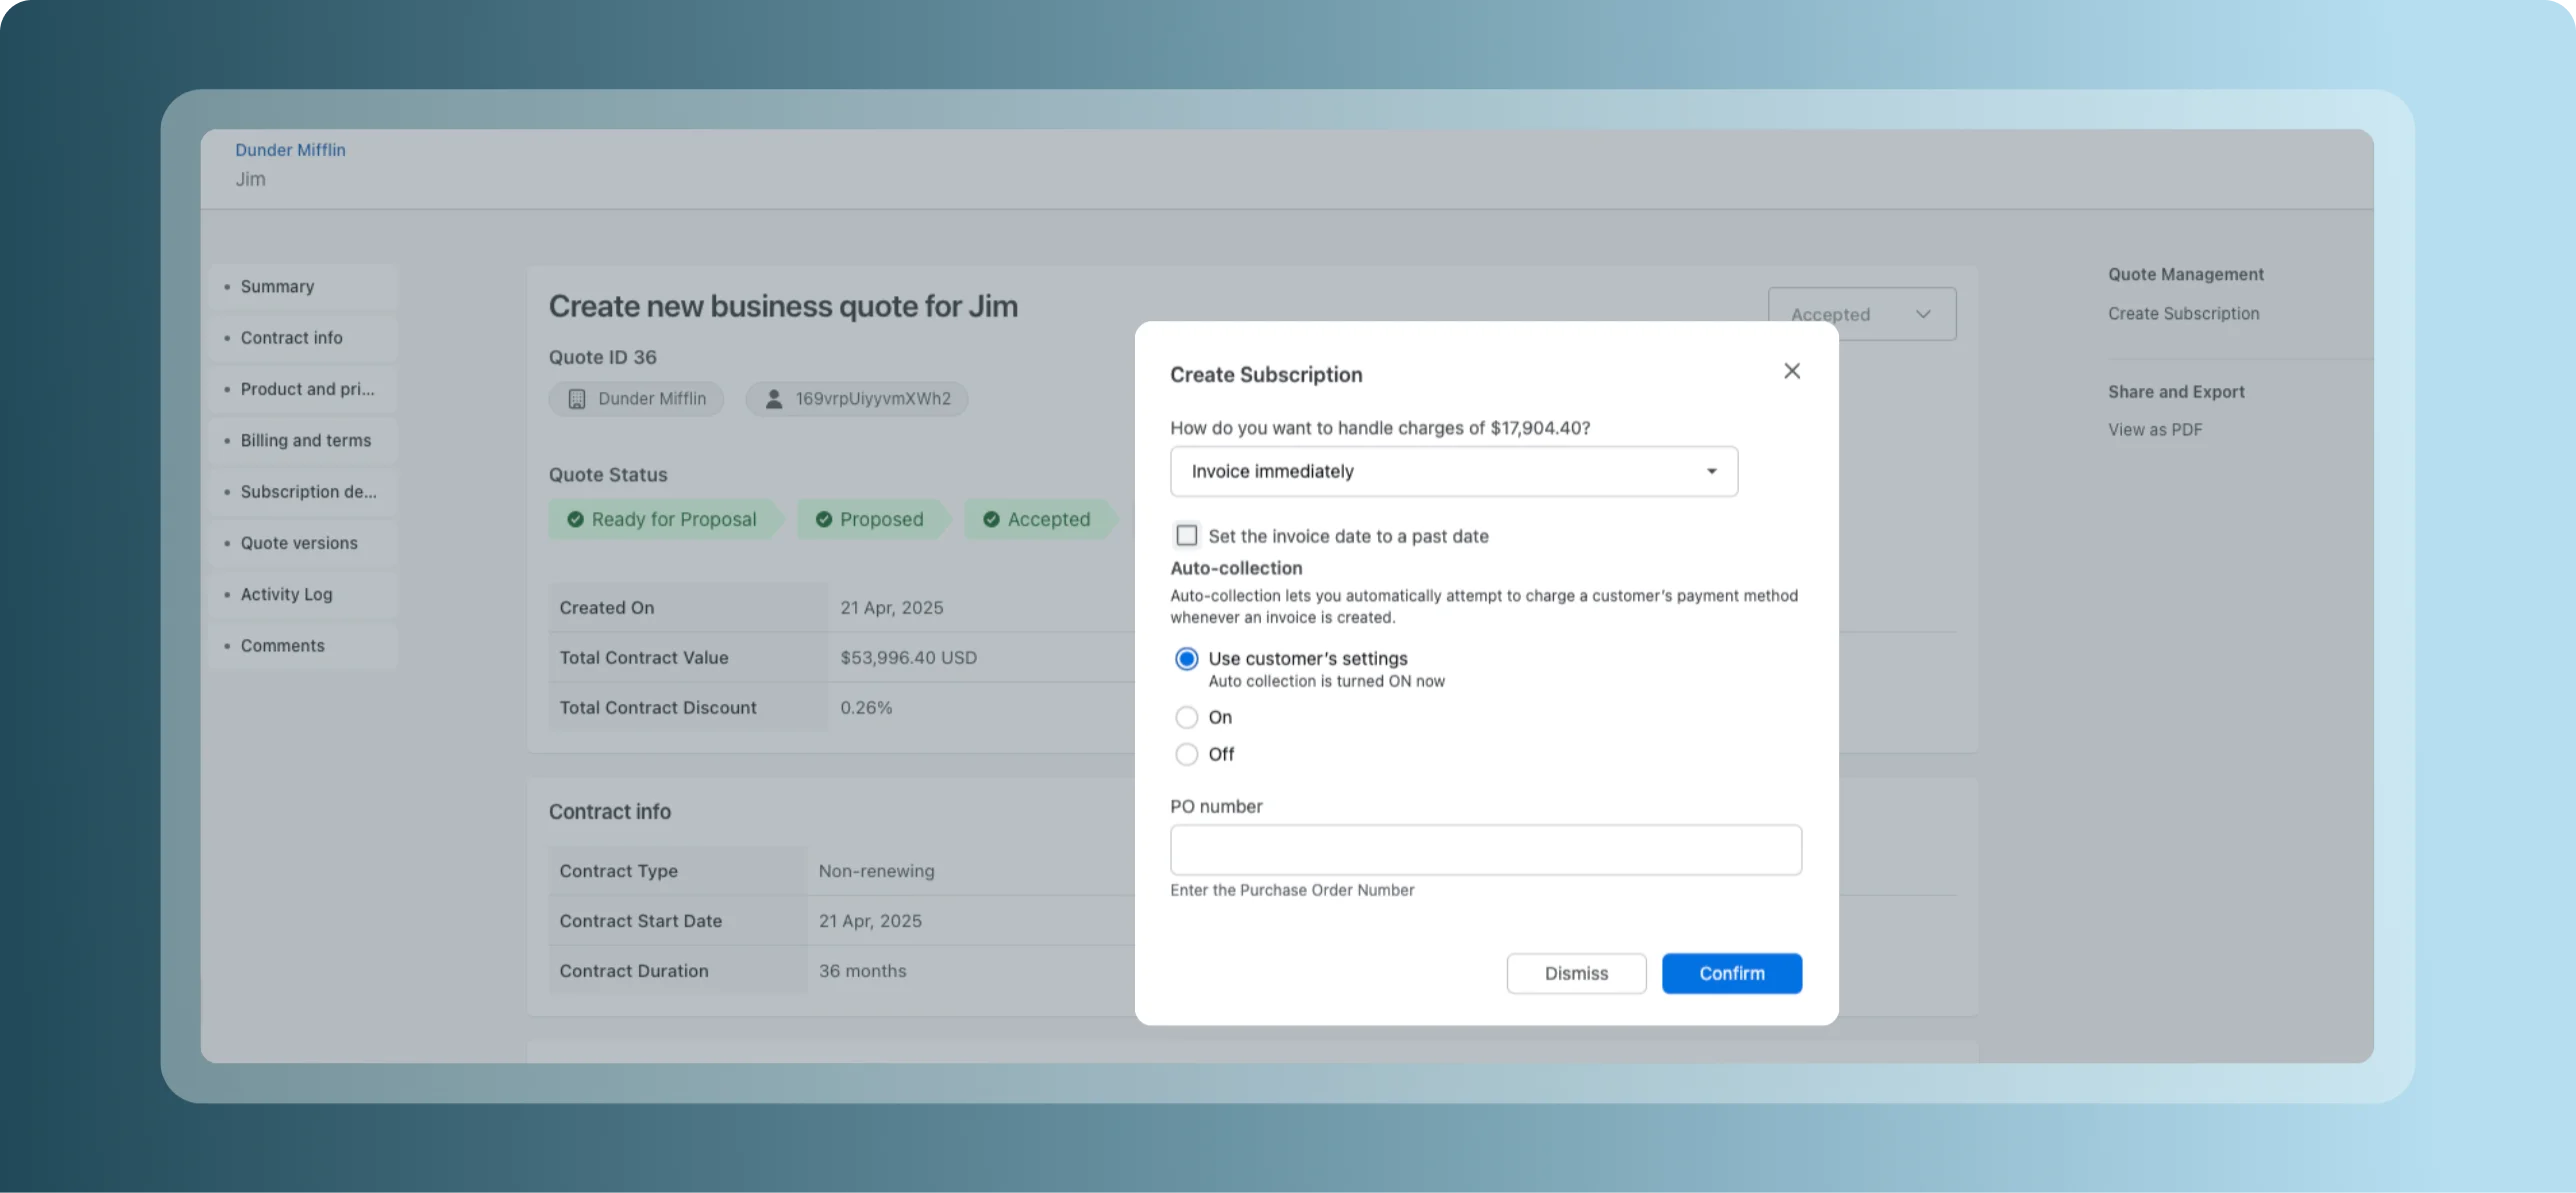The width and height of the screenshot is (2576, 1193).
Task: Click the View as PDF link
Action: [2154, 430]
